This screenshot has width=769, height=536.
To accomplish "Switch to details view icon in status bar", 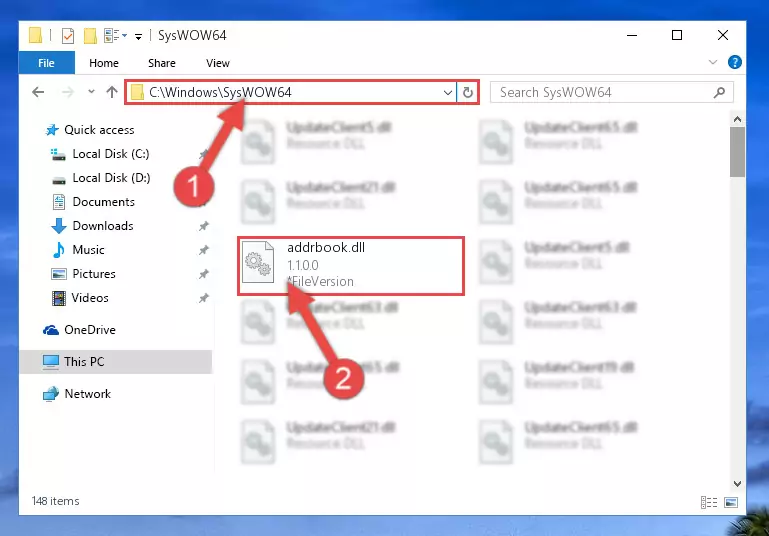I will click(709, 502).
